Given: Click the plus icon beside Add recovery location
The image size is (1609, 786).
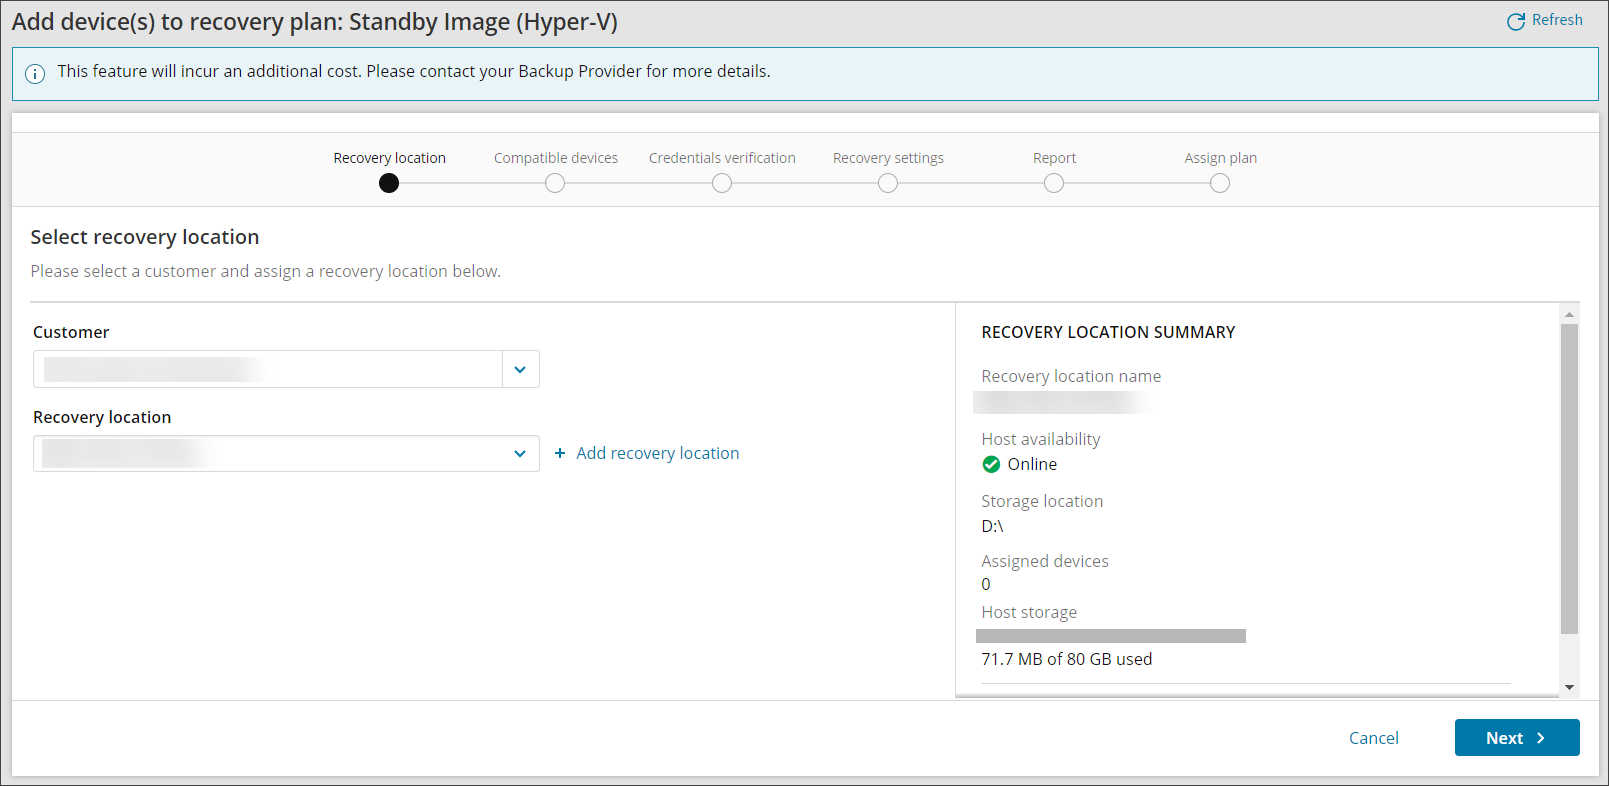Looking at the screenshot, I should 560,454.
